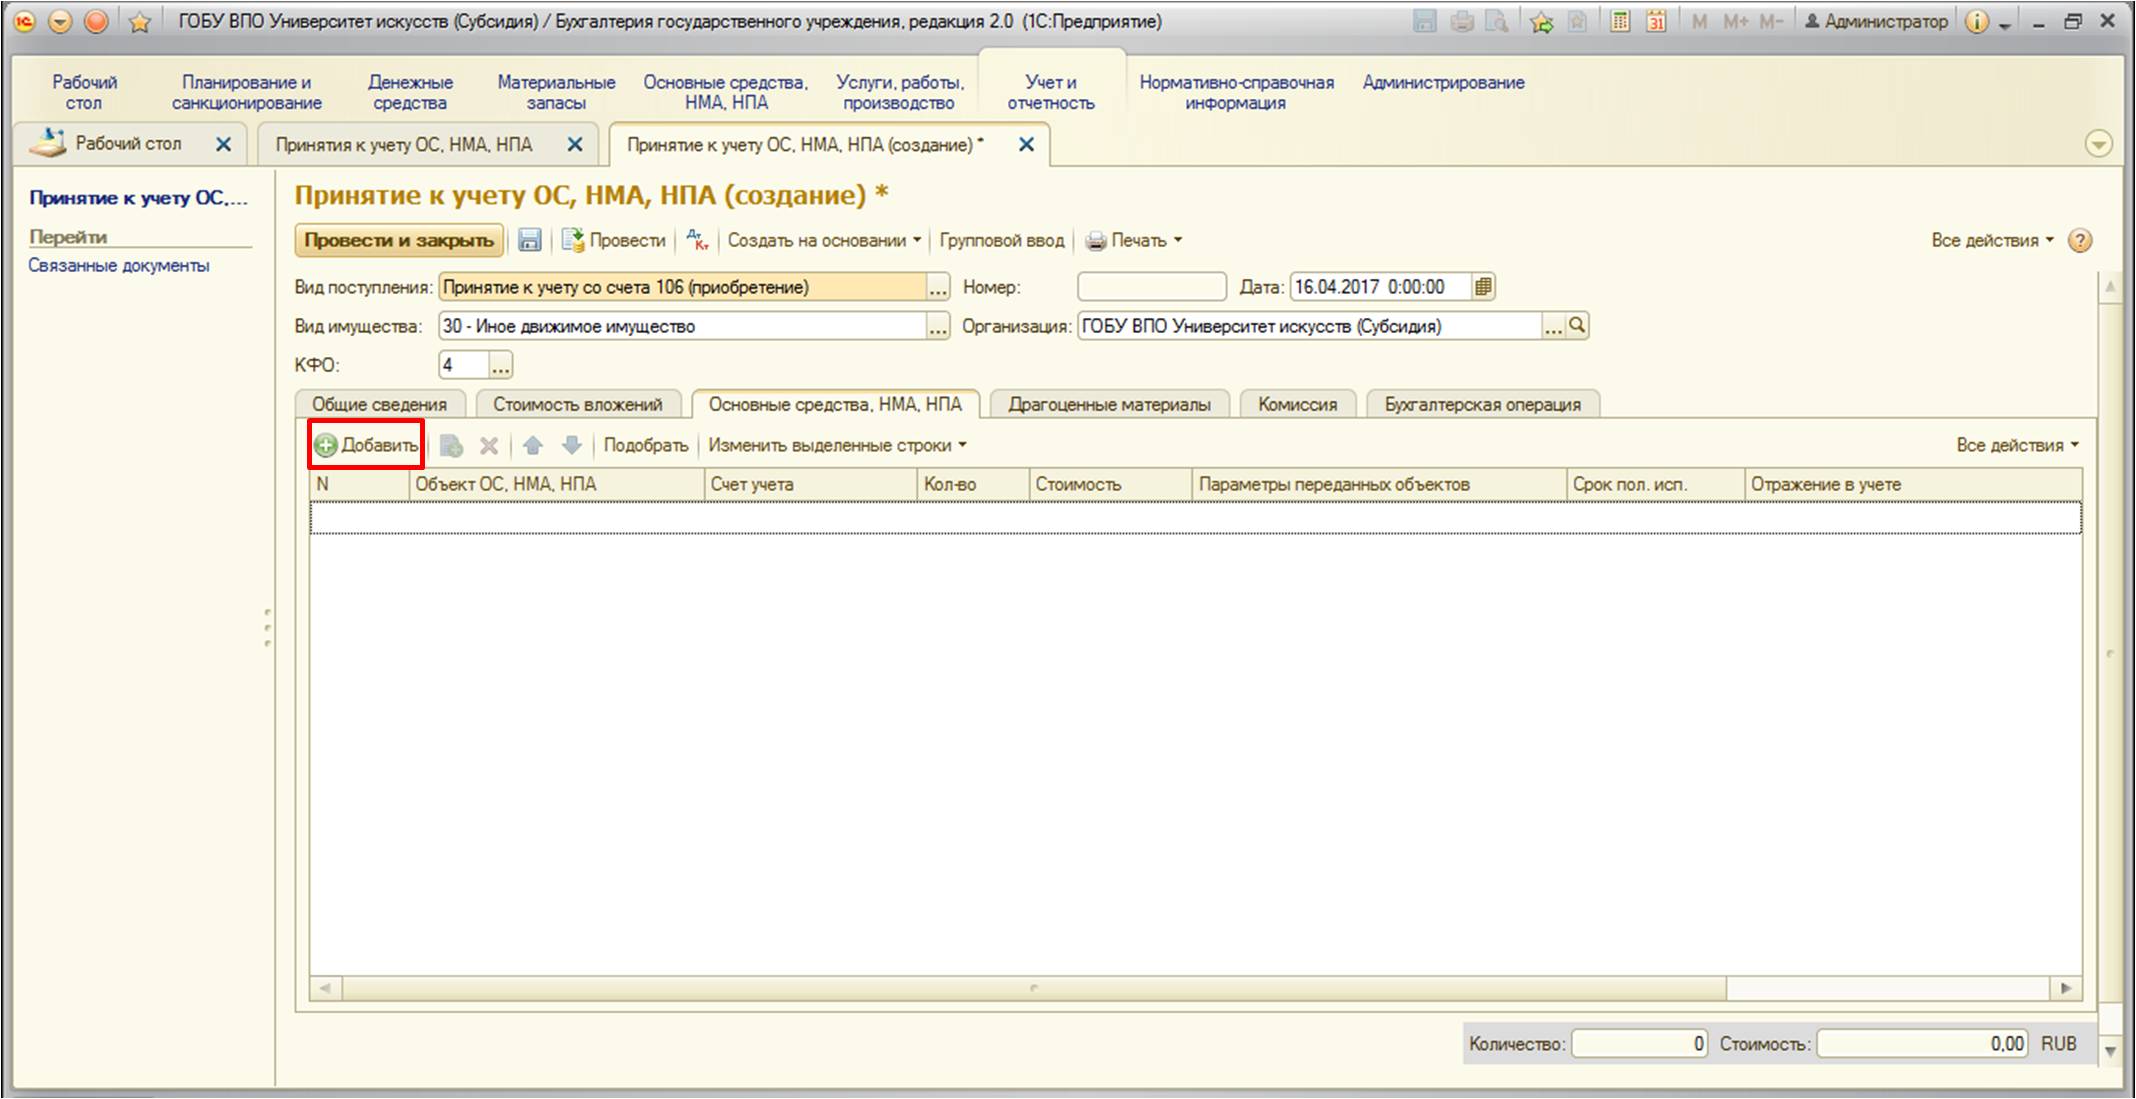Open the calculator icon in title bar
2136x1099 pixels.
1619,21
